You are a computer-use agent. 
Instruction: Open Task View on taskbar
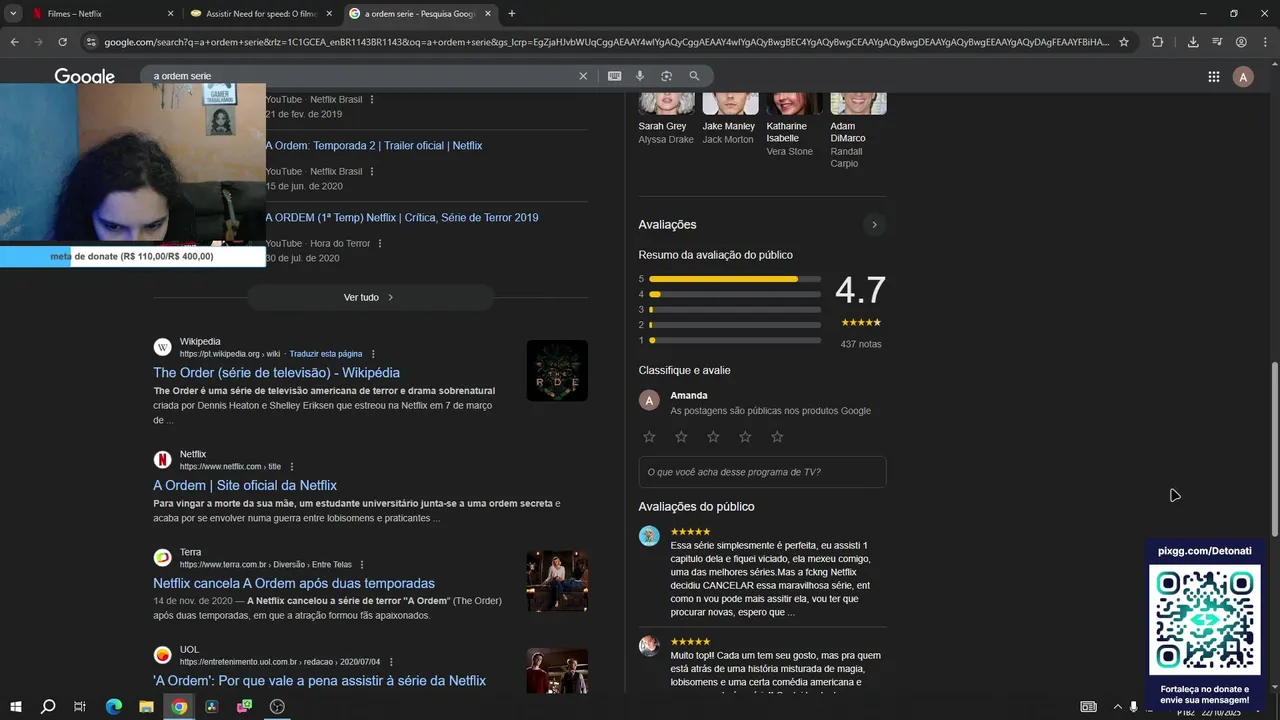coord(80,706)
